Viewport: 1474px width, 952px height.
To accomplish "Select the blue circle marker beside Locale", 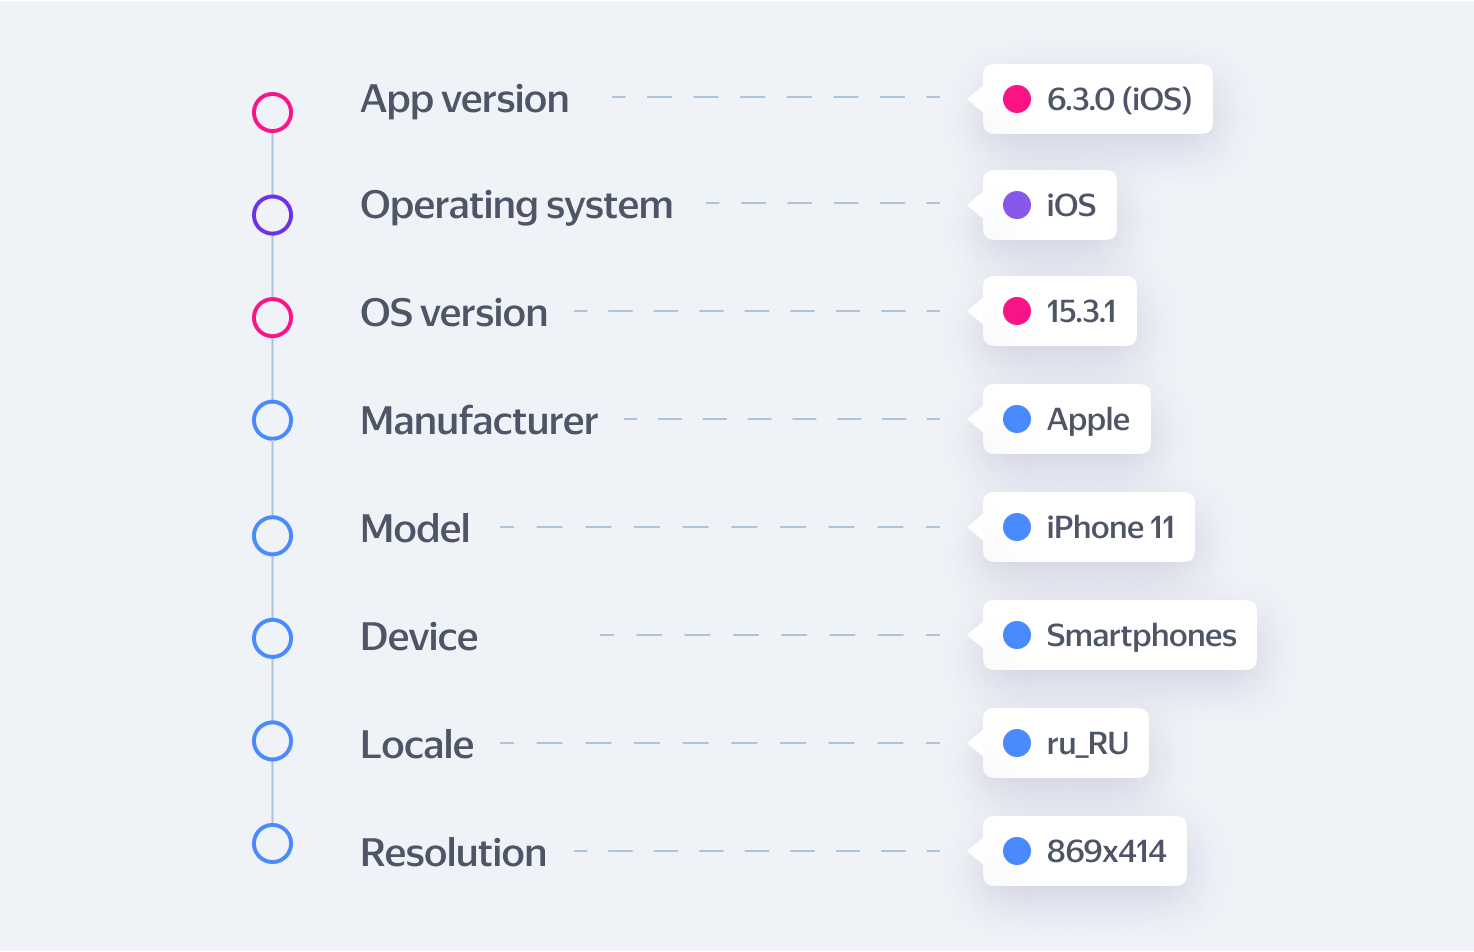I will click(x=272, y=741).
